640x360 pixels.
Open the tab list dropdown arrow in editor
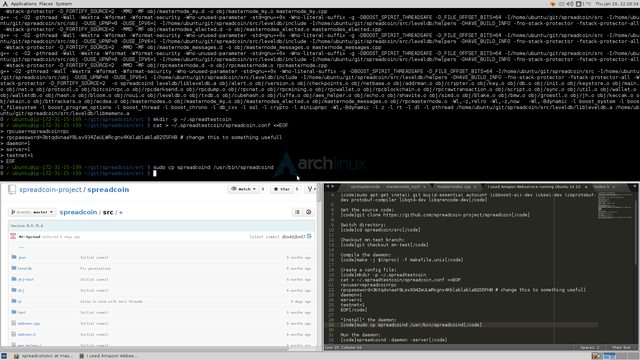tap(635, 187)
